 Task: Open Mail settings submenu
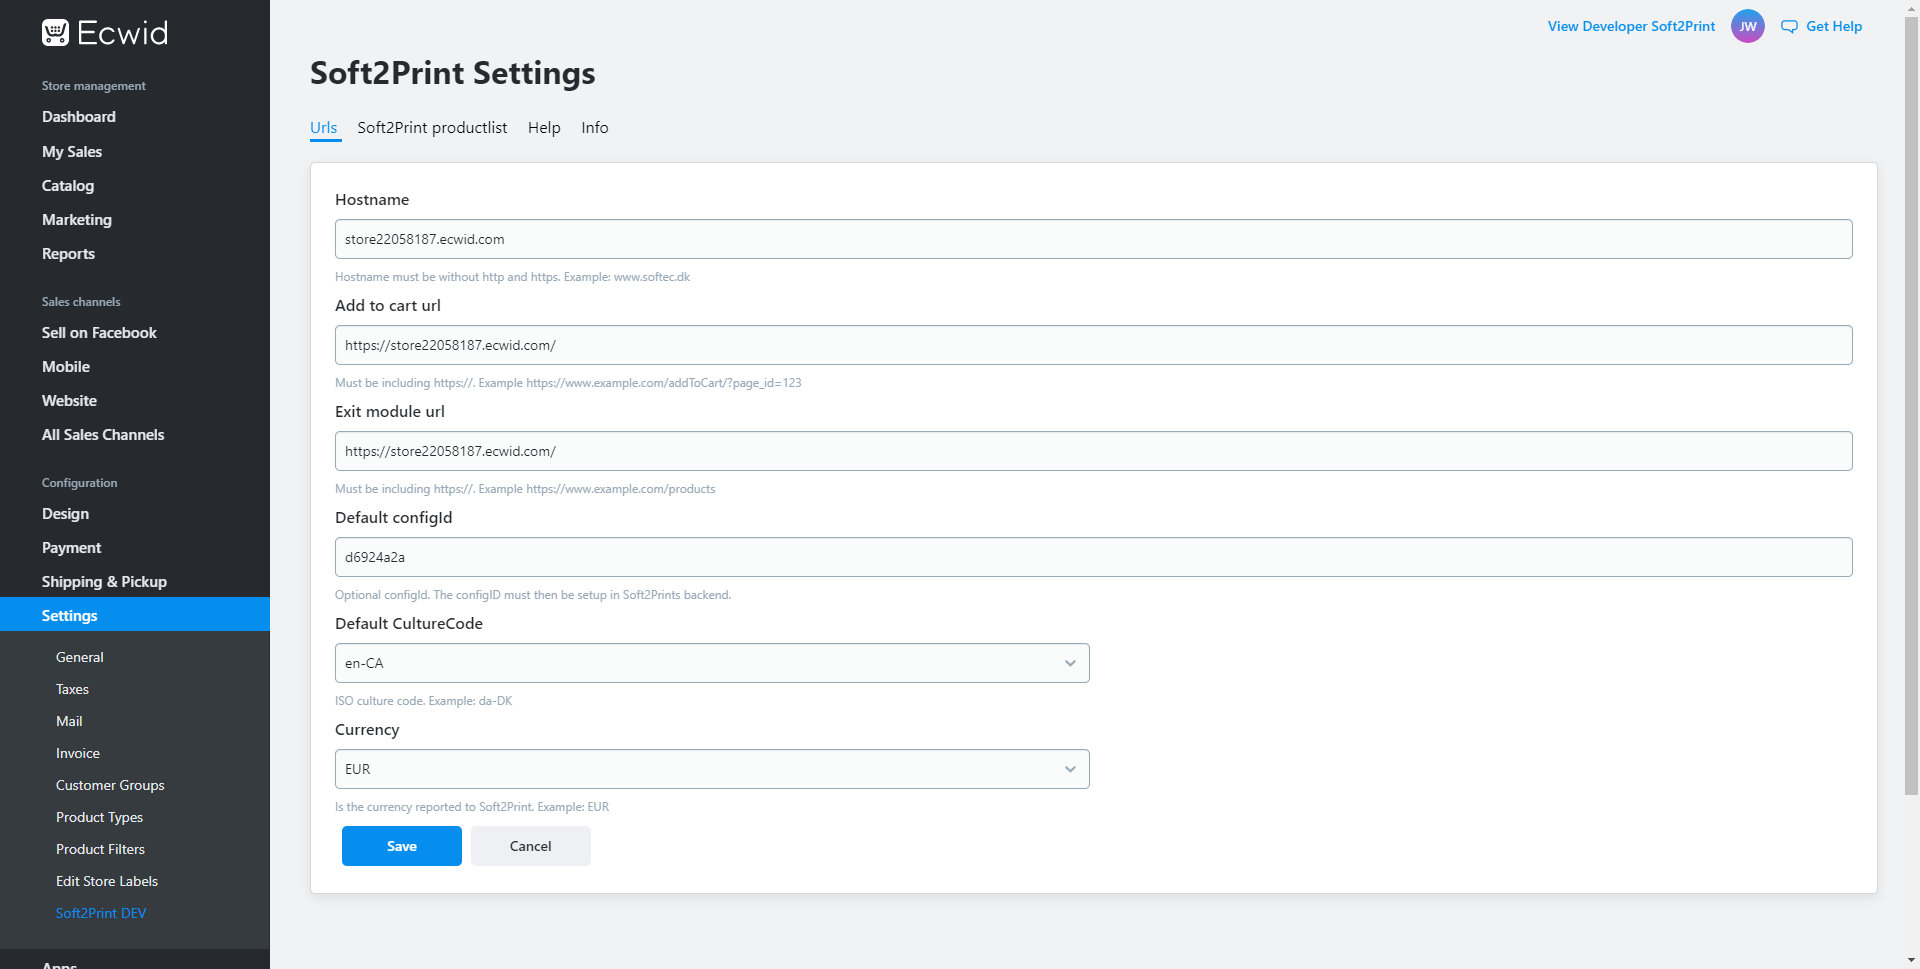(69, 721)
